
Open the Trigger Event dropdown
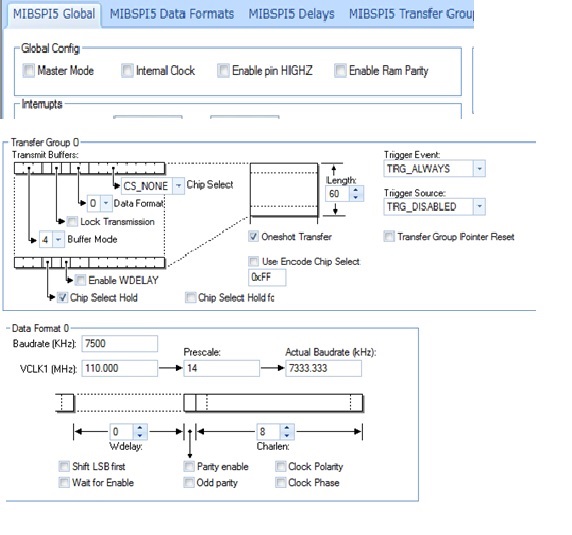coord(479,168)
